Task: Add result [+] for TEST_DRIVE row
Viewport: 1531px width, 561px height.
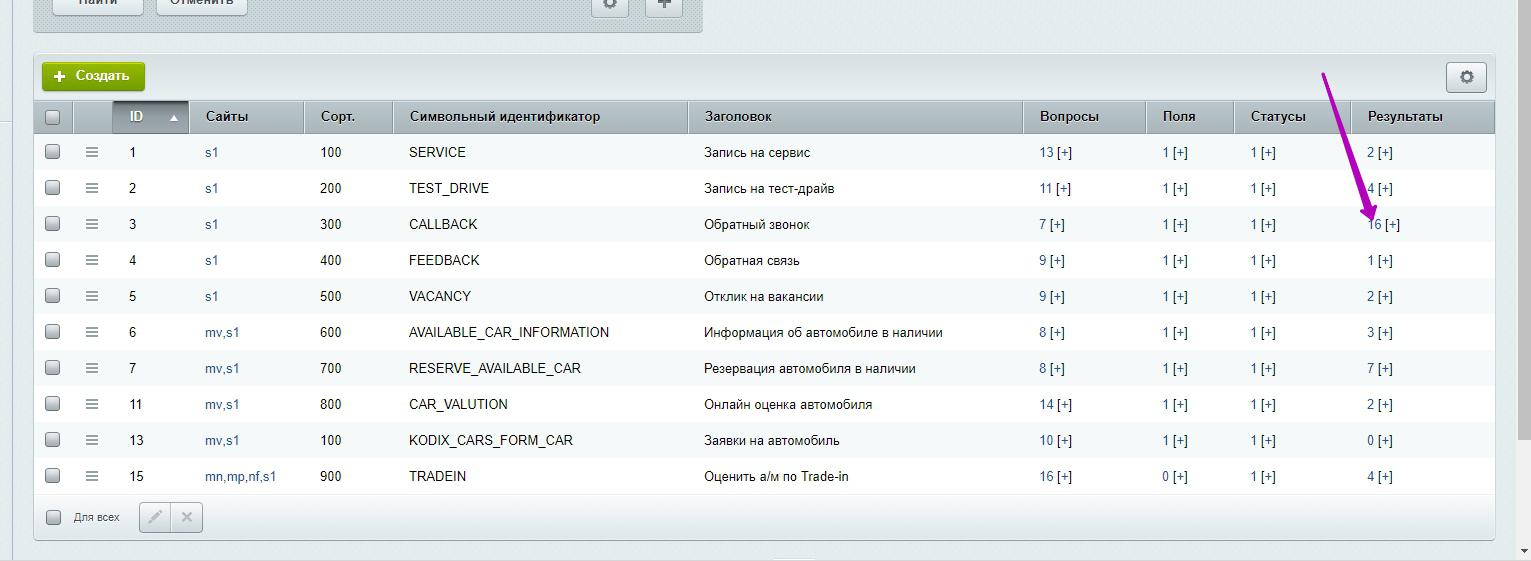Action: tap(1385, 189)
